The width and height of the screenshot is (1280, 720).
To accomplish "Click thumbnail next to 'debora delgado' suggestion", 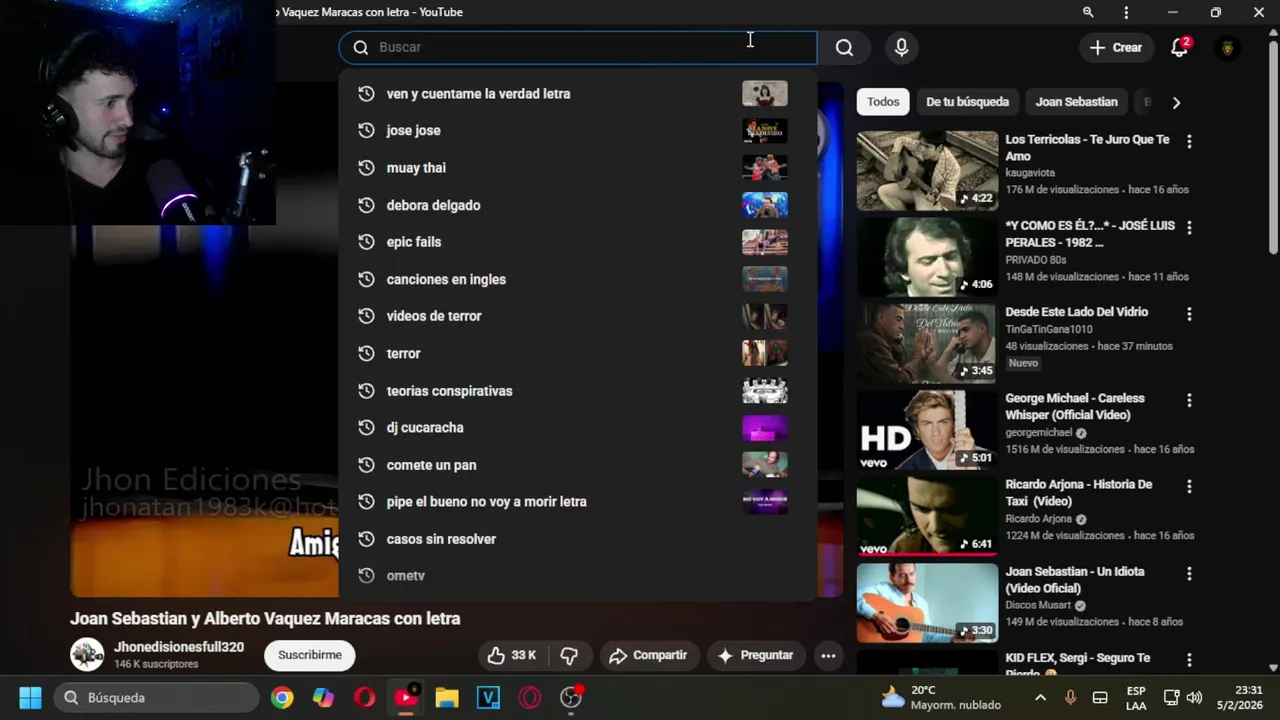I will (x=765, y=205).
